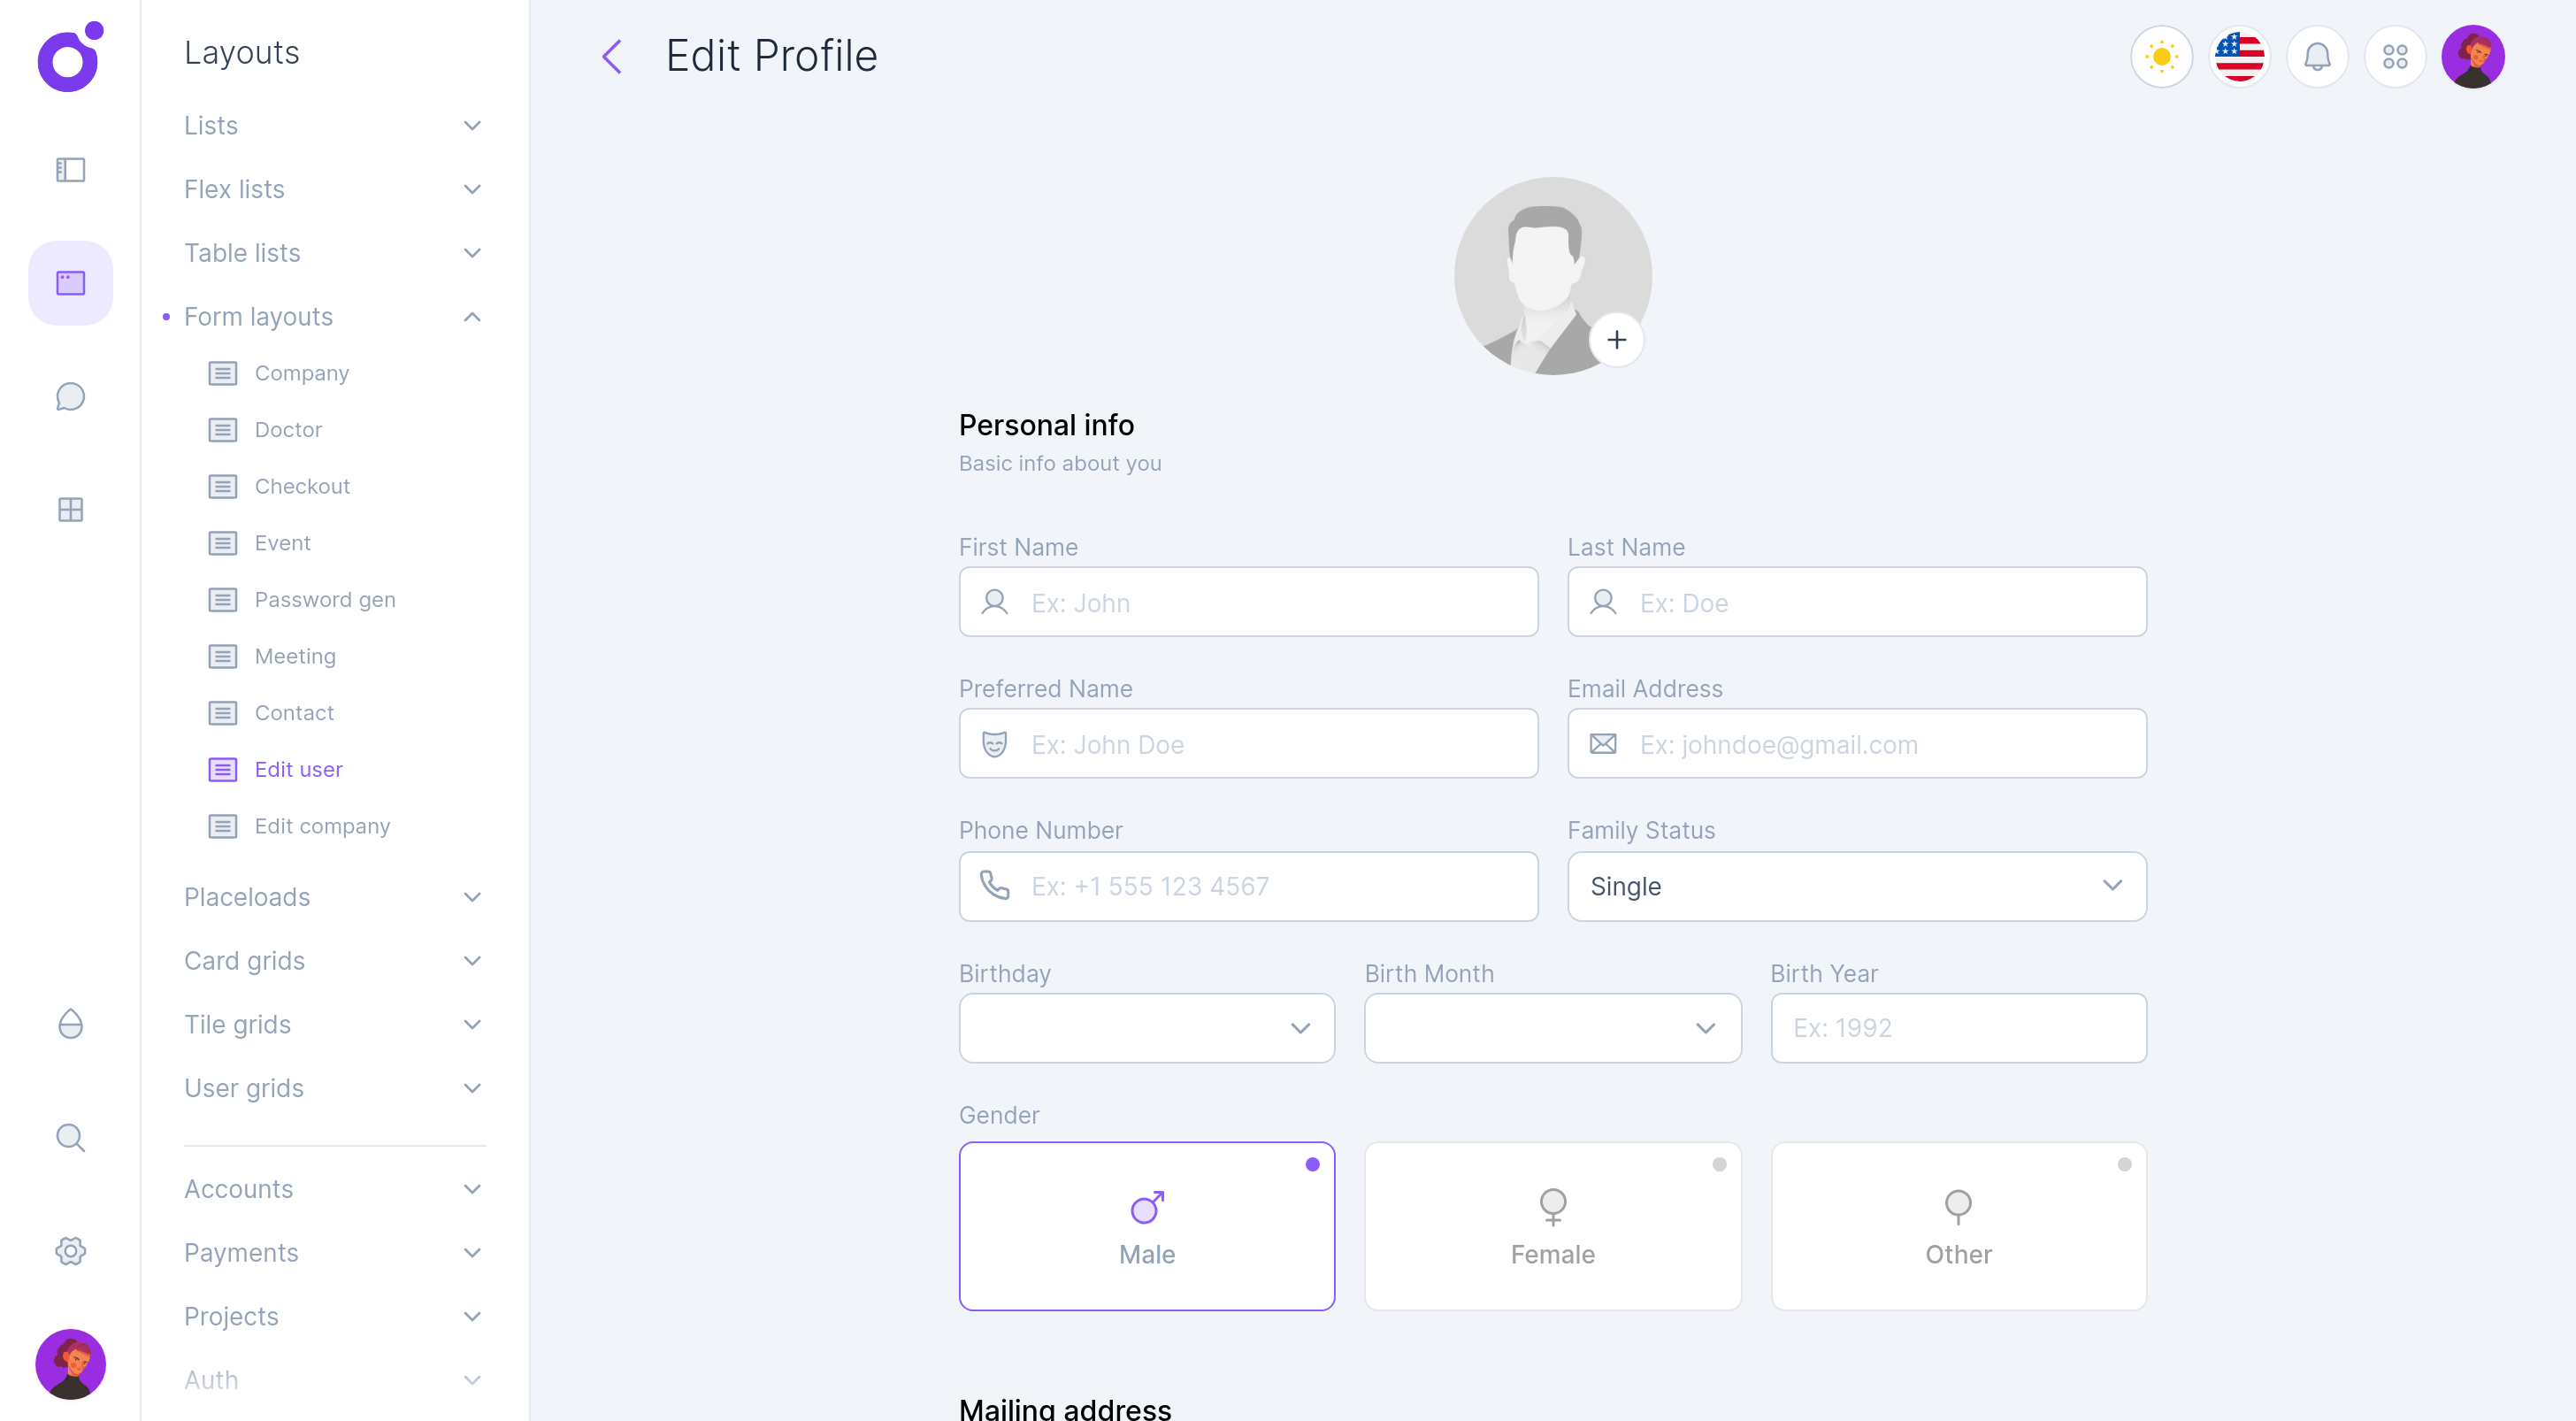Open the chat icon in the left rail
Viewport: 2576px width, 1421px height.
point(70,396)
